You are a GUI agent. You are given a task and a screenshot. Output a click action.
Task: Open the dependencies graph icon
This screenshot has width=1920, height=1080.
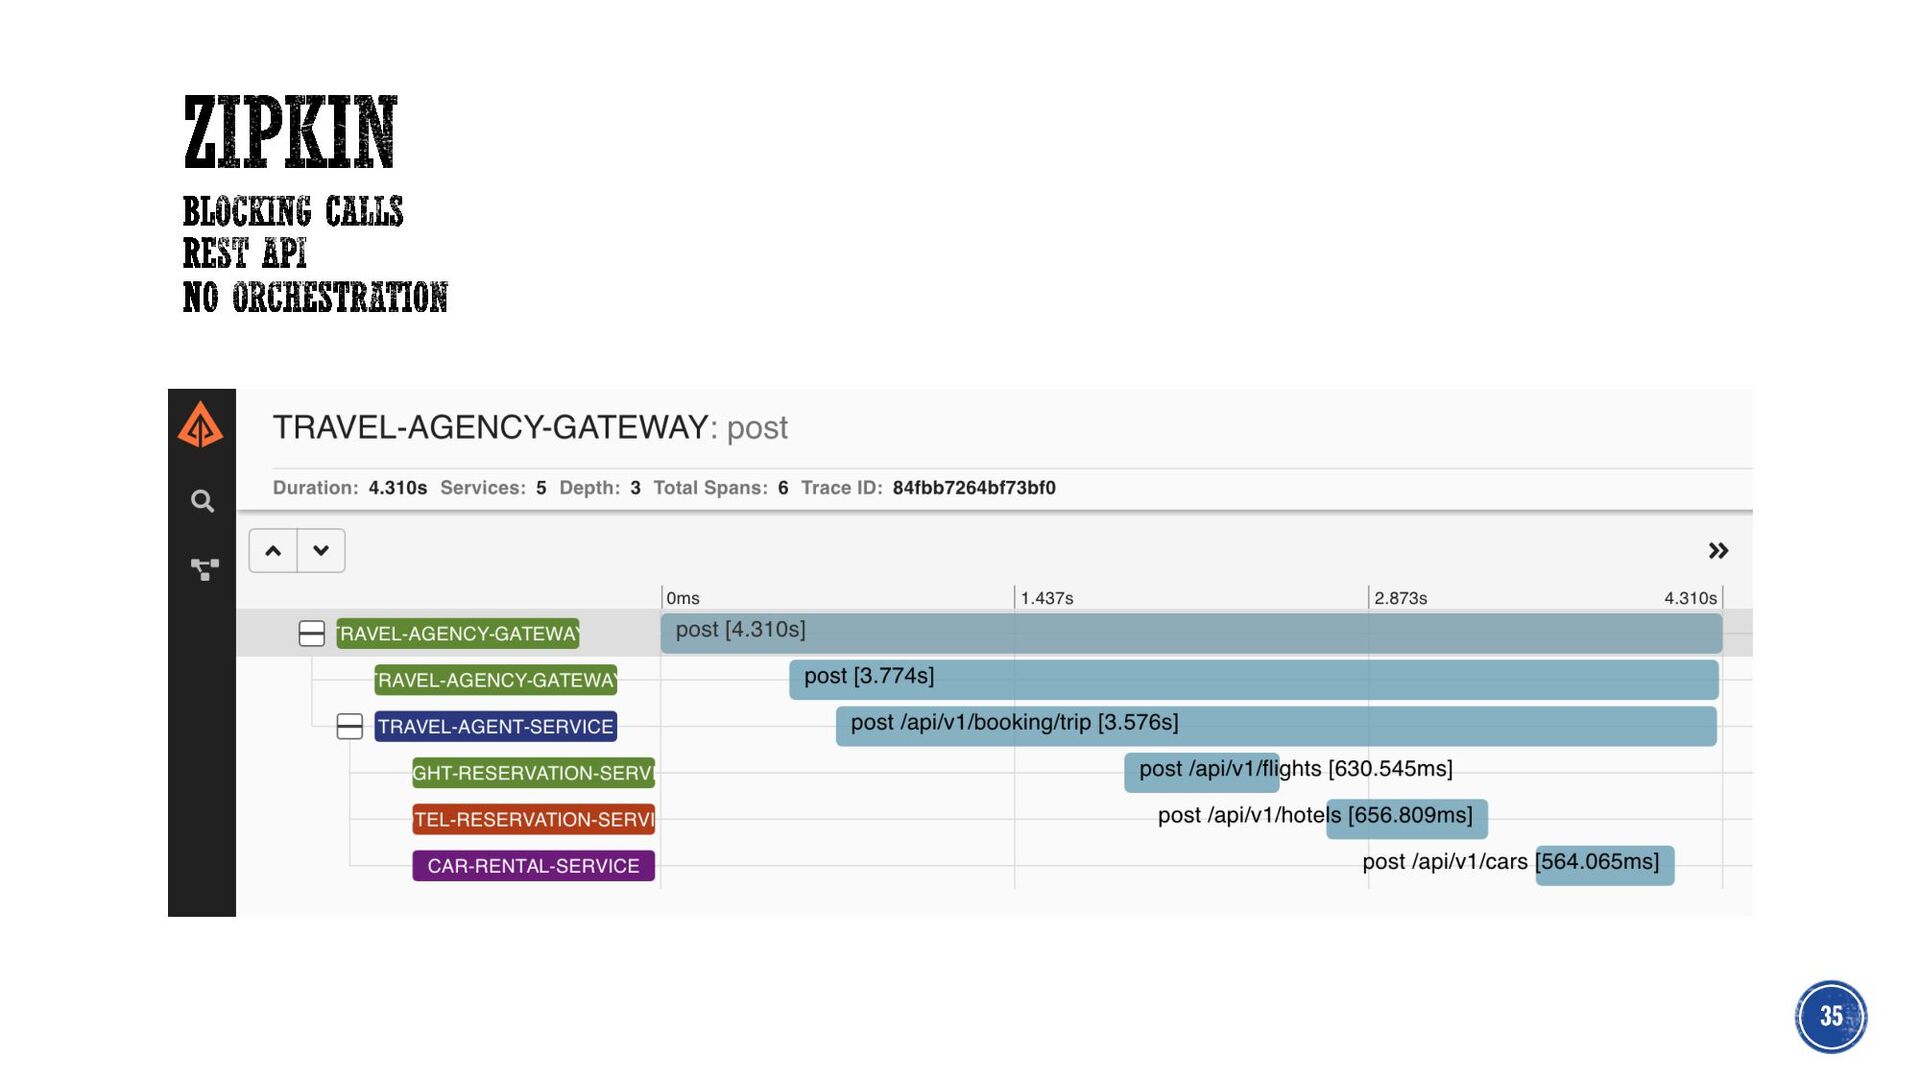(204, 570)
